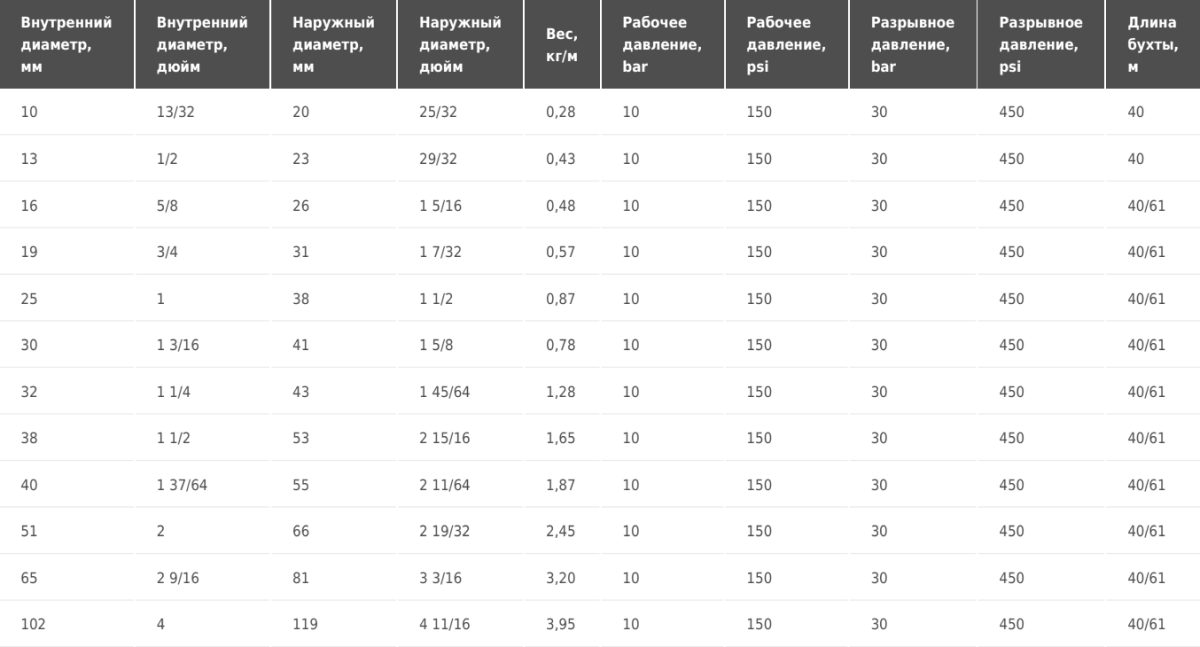This screenshot has height=647, width=1200.
Task: Click the 'Рабочее давление, psi' column header
Action: pyautogui.click(x=787, y=45)
